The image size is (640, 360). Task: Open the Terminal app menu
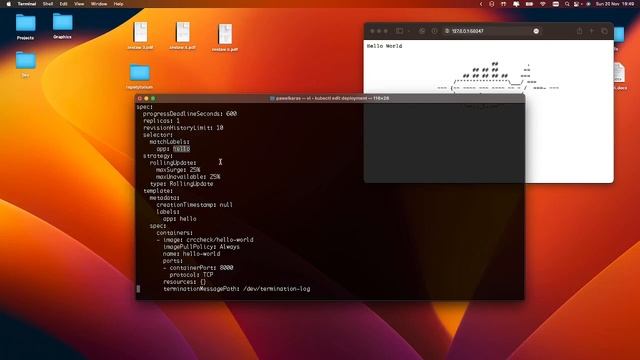coord(27,4)
